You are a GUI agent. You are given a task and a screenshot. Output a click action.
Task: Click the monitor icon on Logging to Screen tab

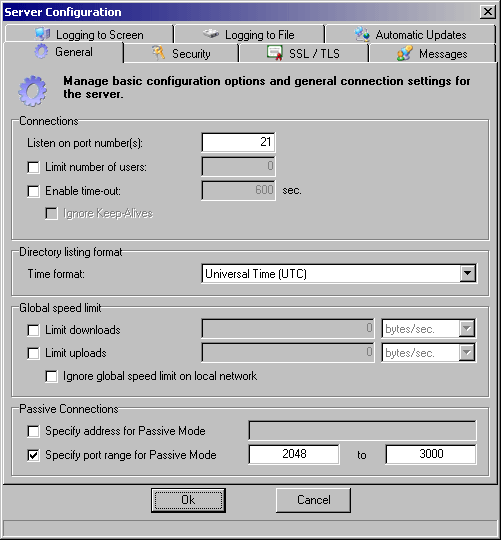click(43, 34)
